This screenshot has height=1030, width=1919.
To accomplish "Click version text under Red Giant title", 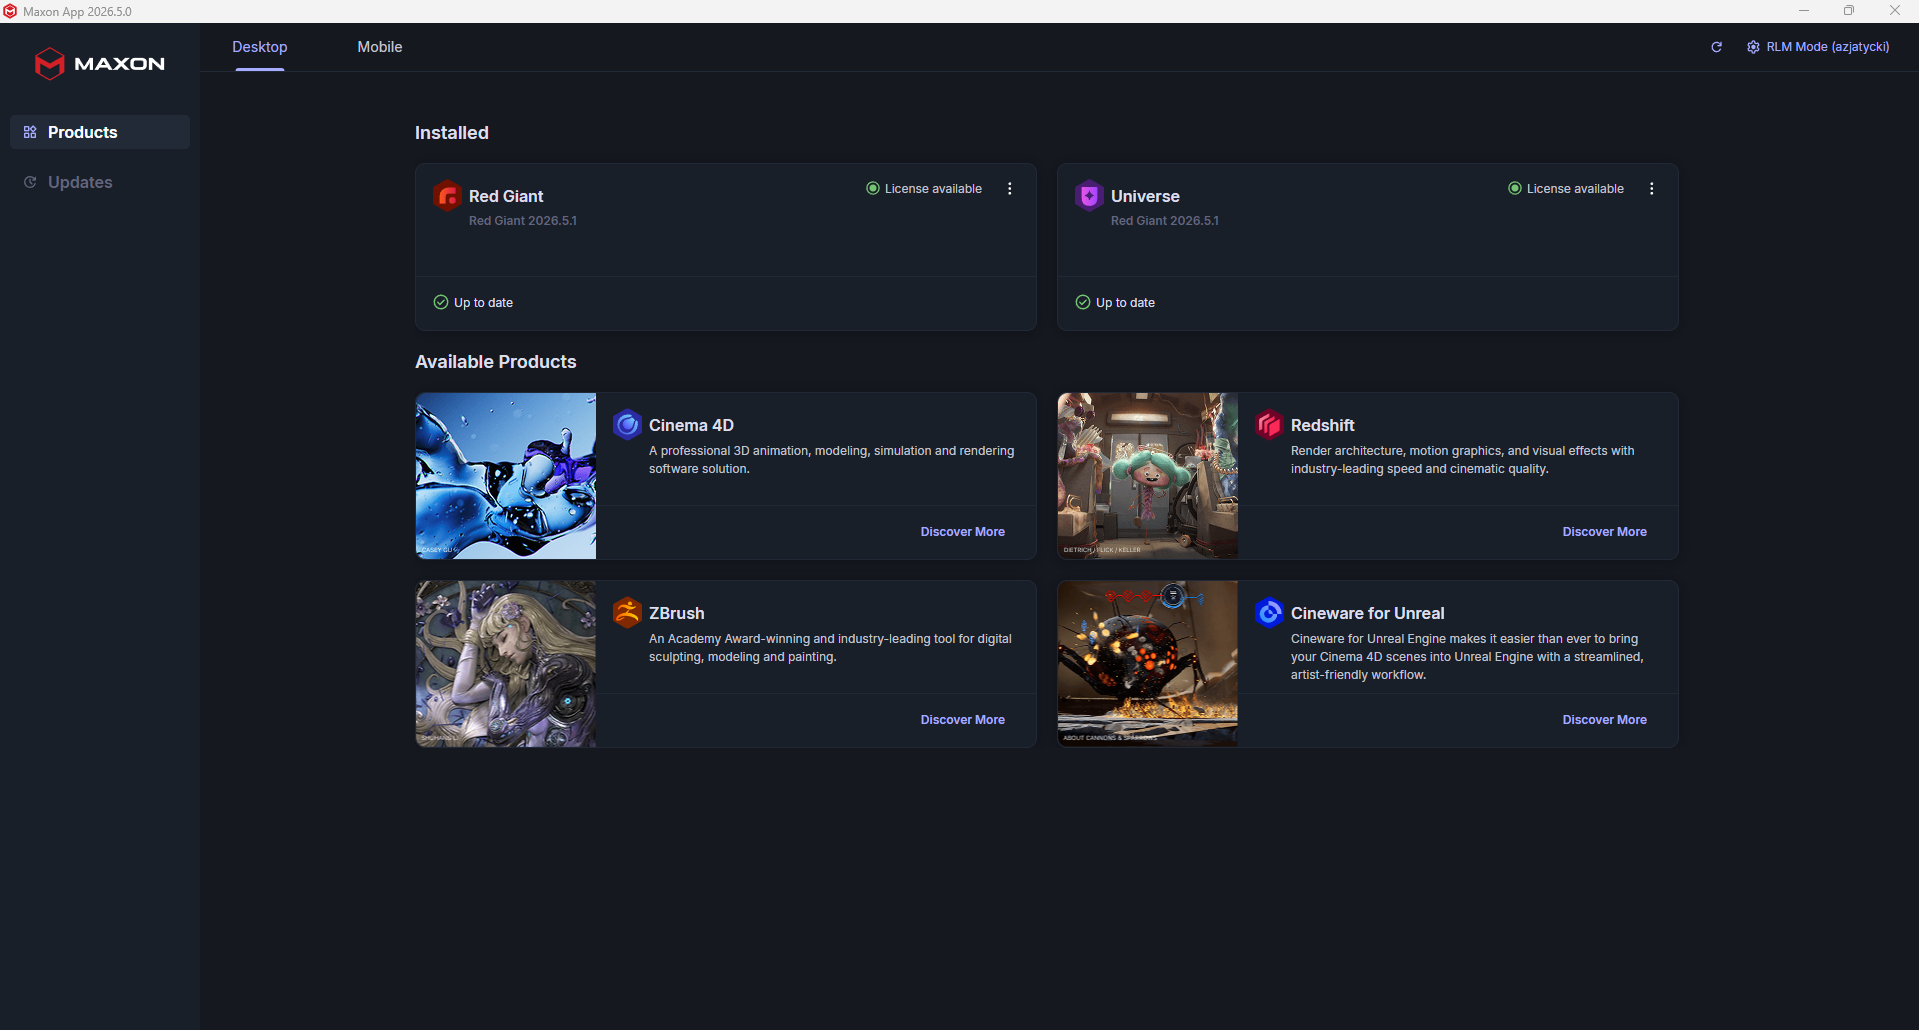I will click(x=523, y=221).
